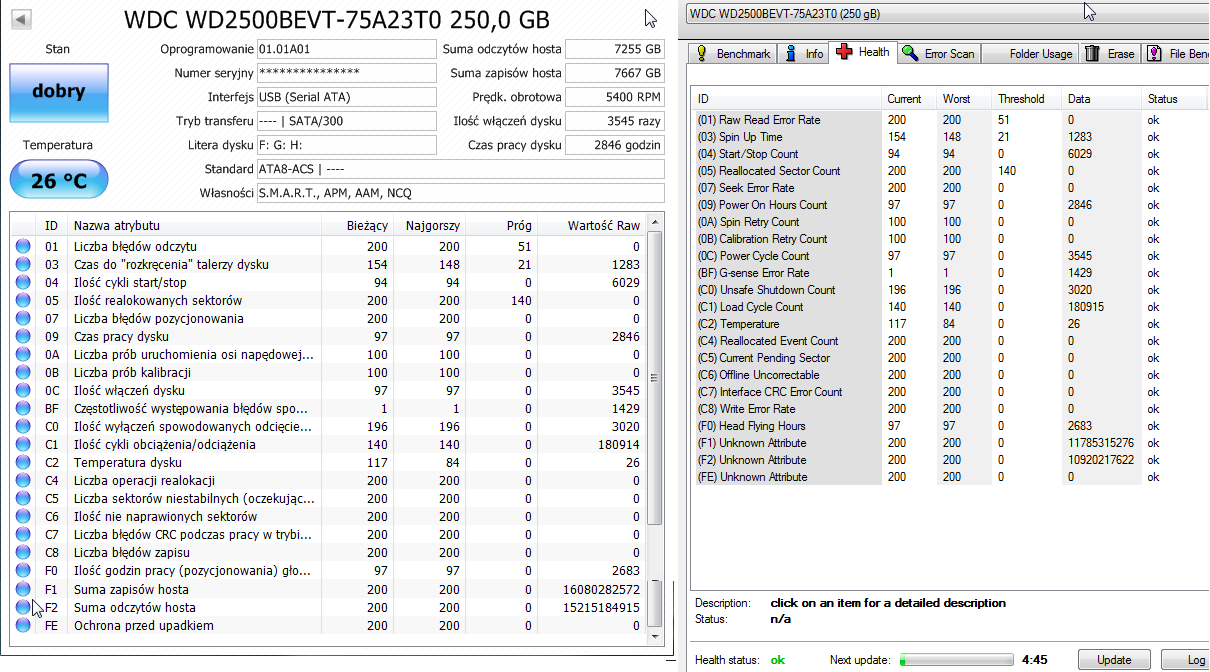Select the '(01) Raw Read Error Rate' row

[948, 120]
